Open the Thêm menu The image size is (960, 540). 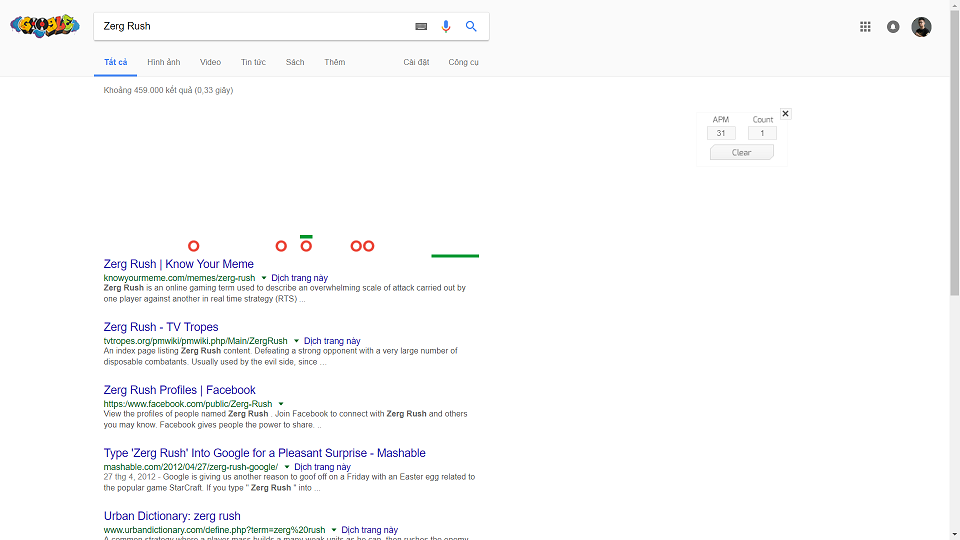coord(334,62)
